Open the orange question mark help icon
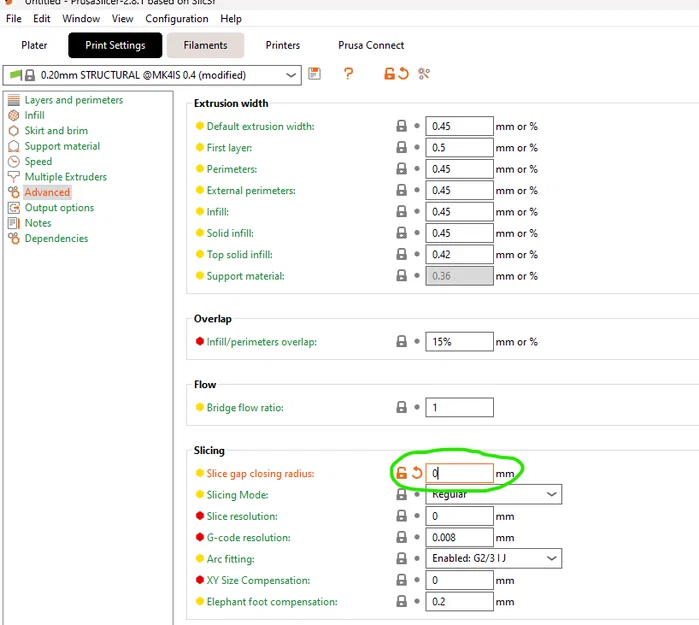Screen dimensions: 699x625 point(348,74)
